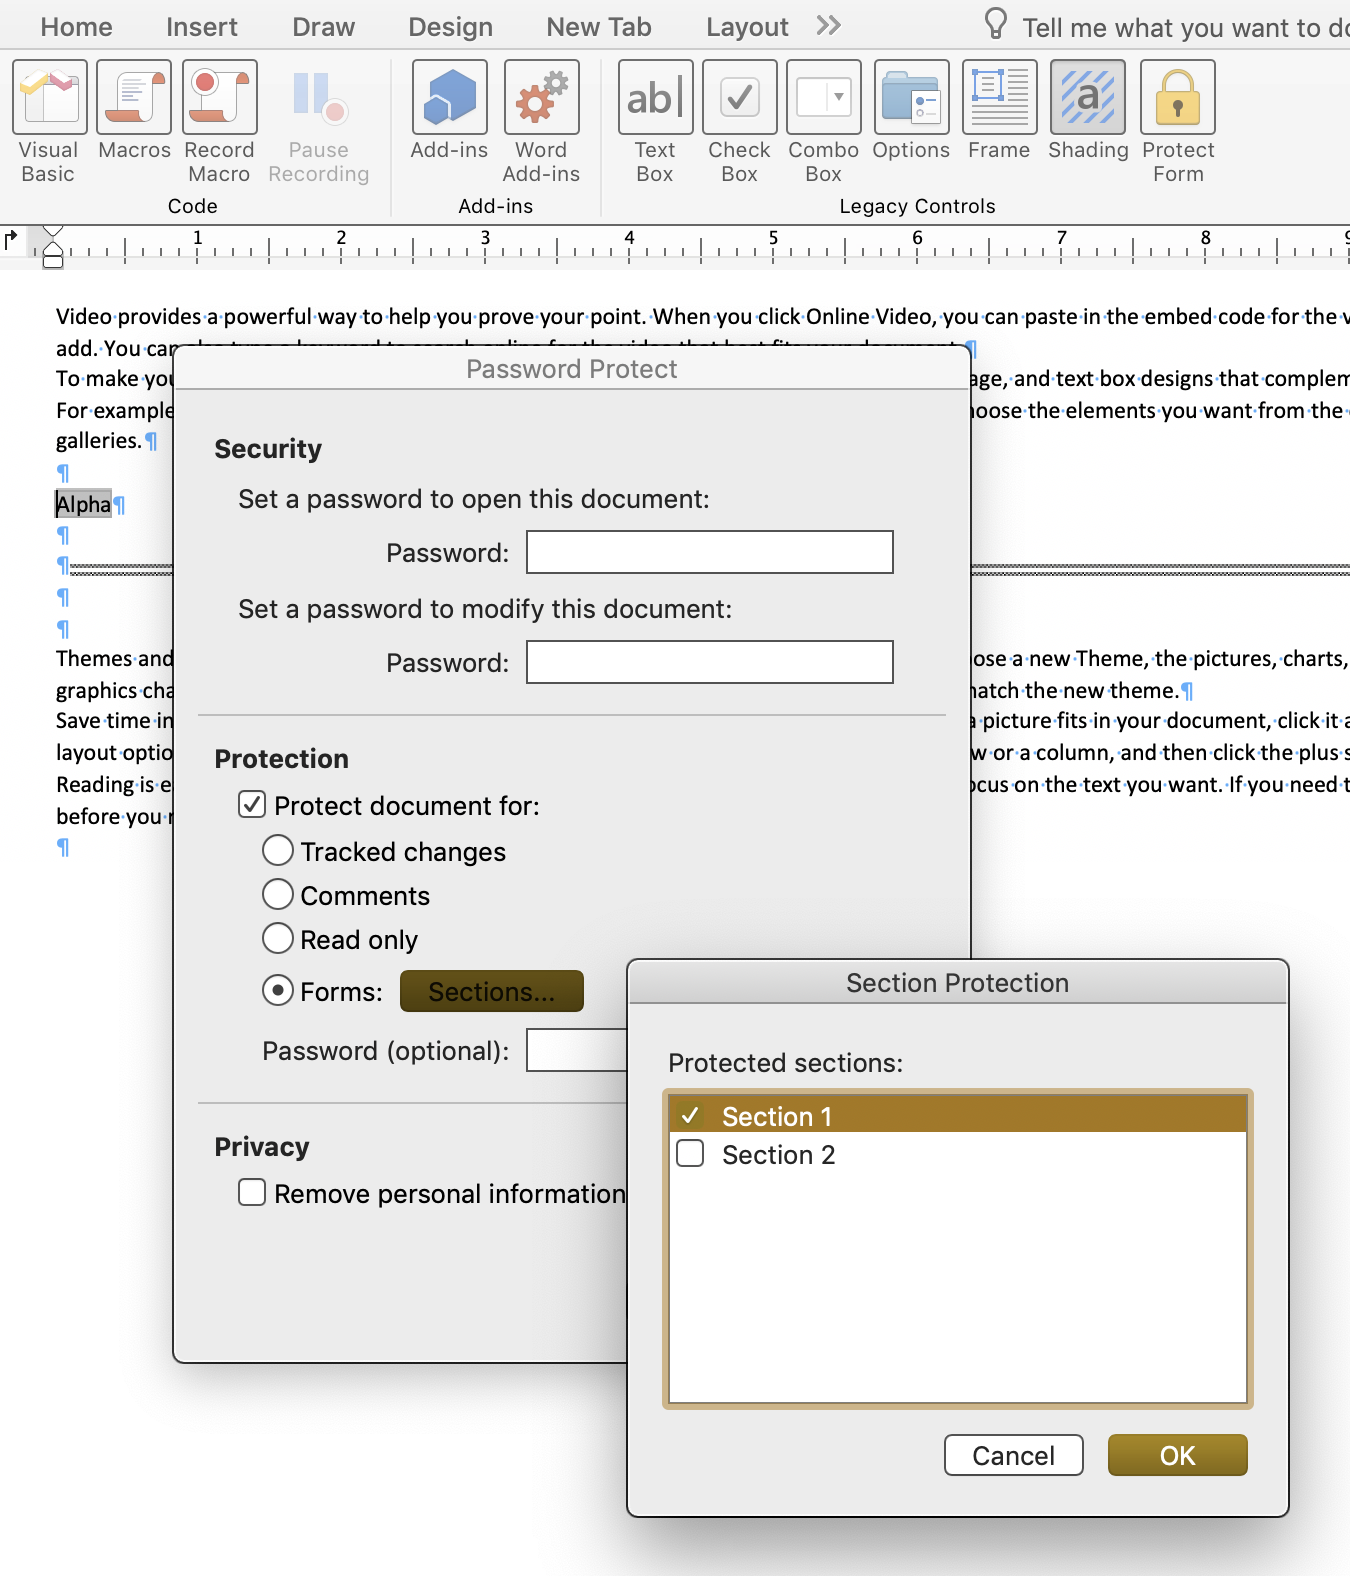Start Record Macro
This screenshot has height=1576, width=1350.
[x=219, y=97]
